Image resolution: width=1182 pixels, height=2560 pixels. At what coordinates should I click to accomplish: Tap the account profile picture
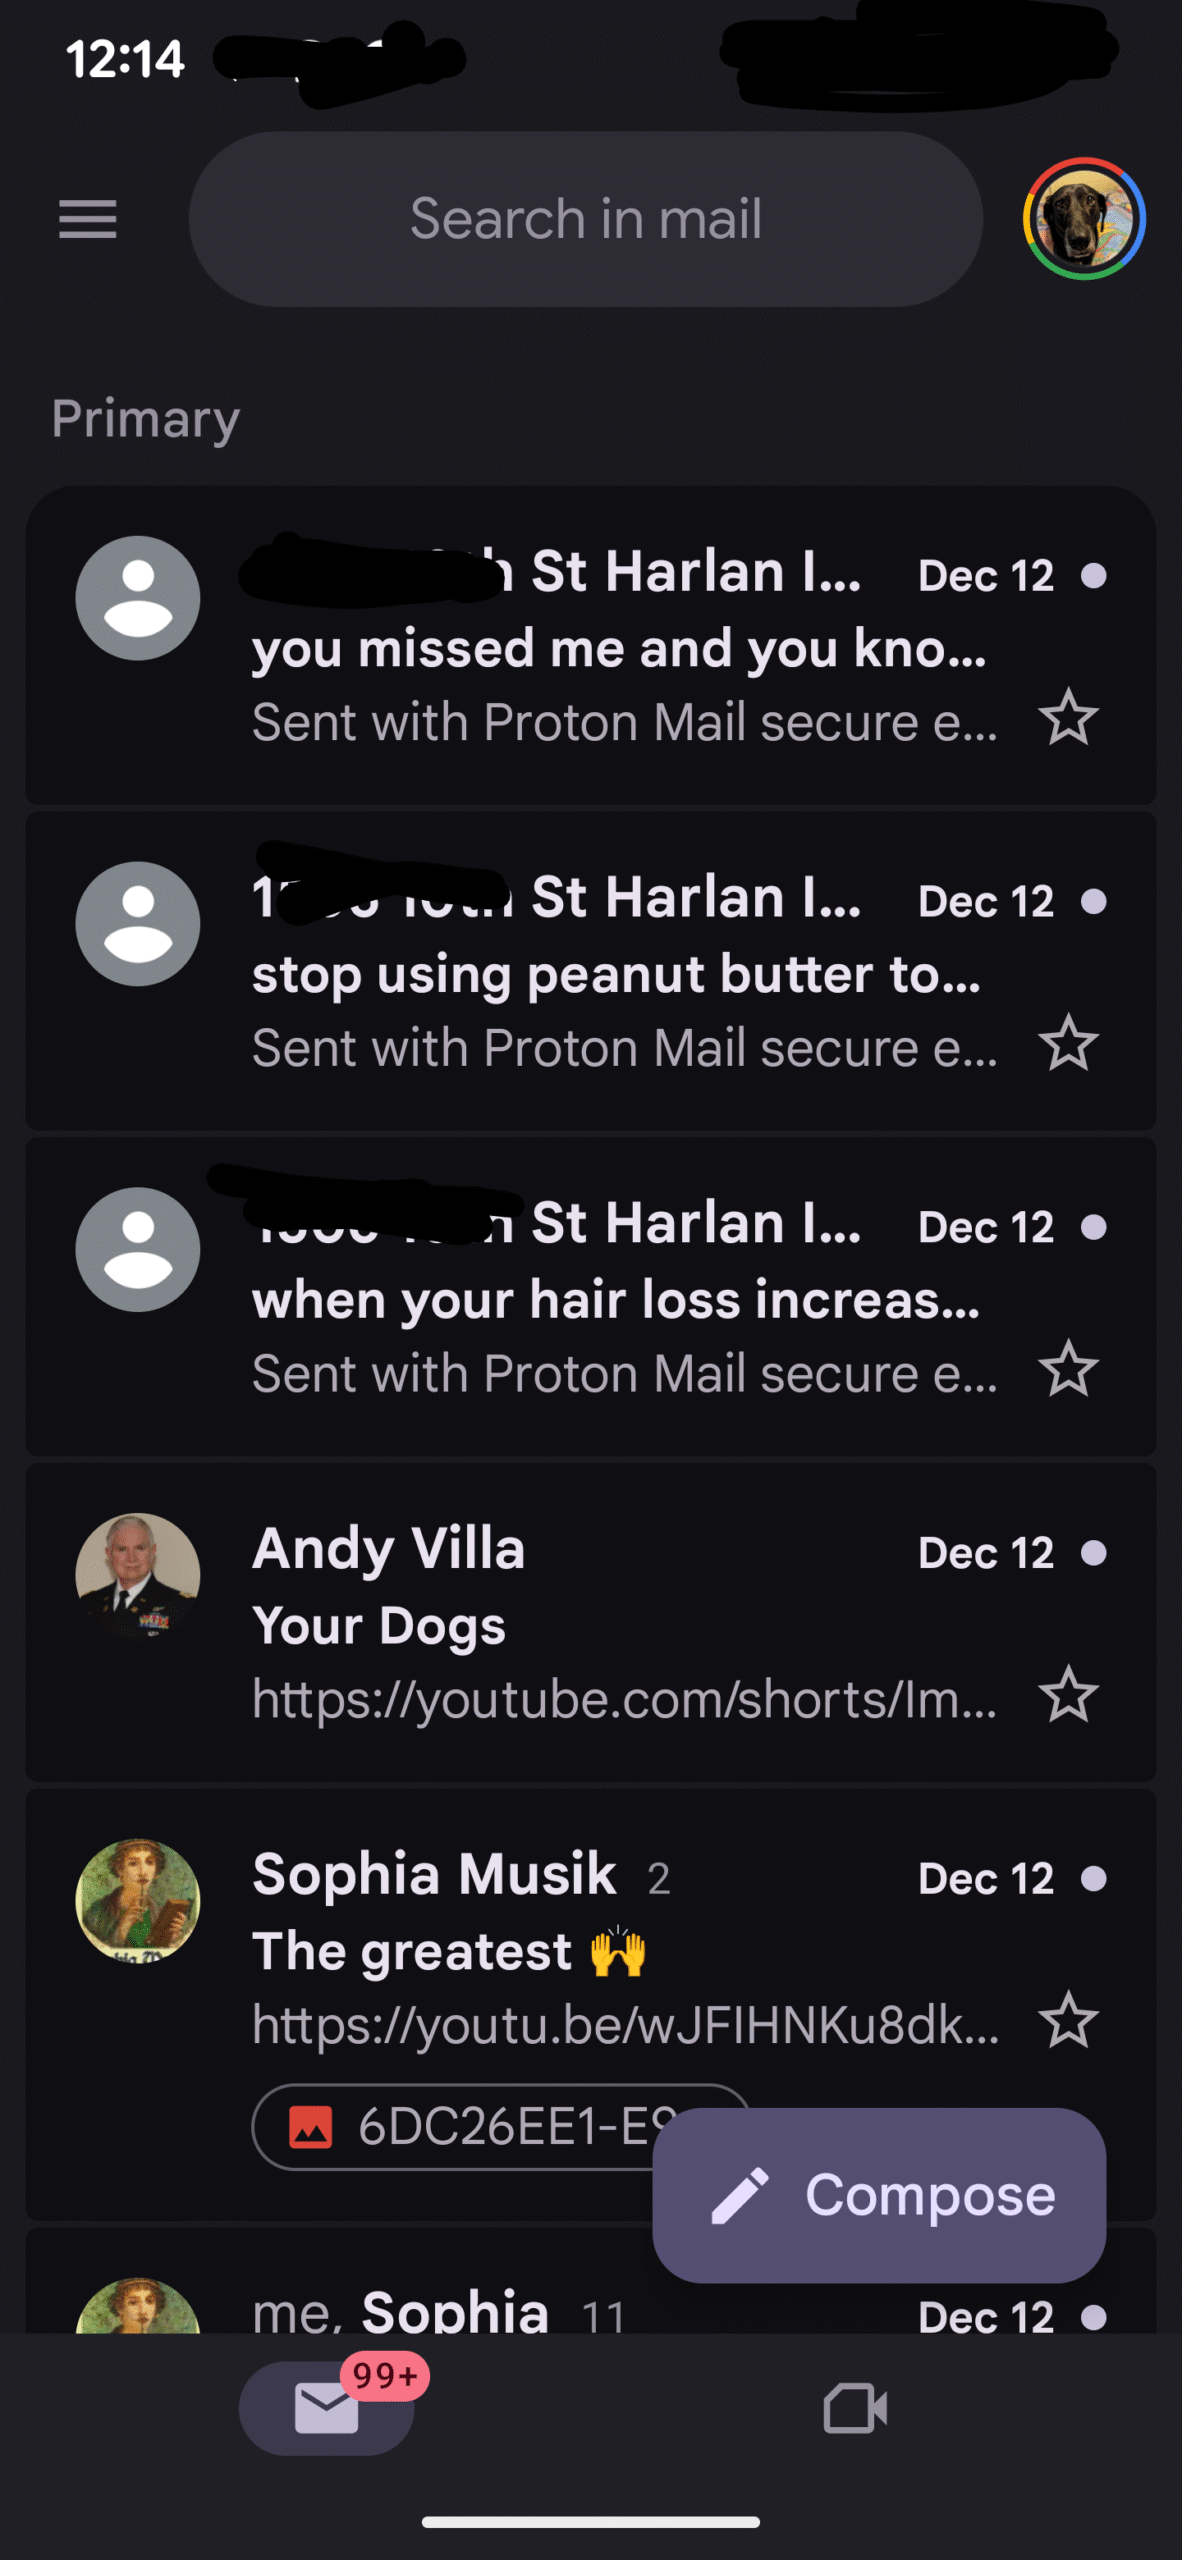pos(1083,219)
